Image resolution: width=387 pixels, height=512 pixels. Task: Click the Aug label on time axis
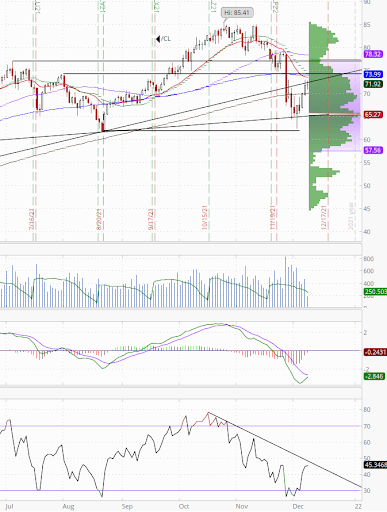pyautogui.click(x=68, y=506)
